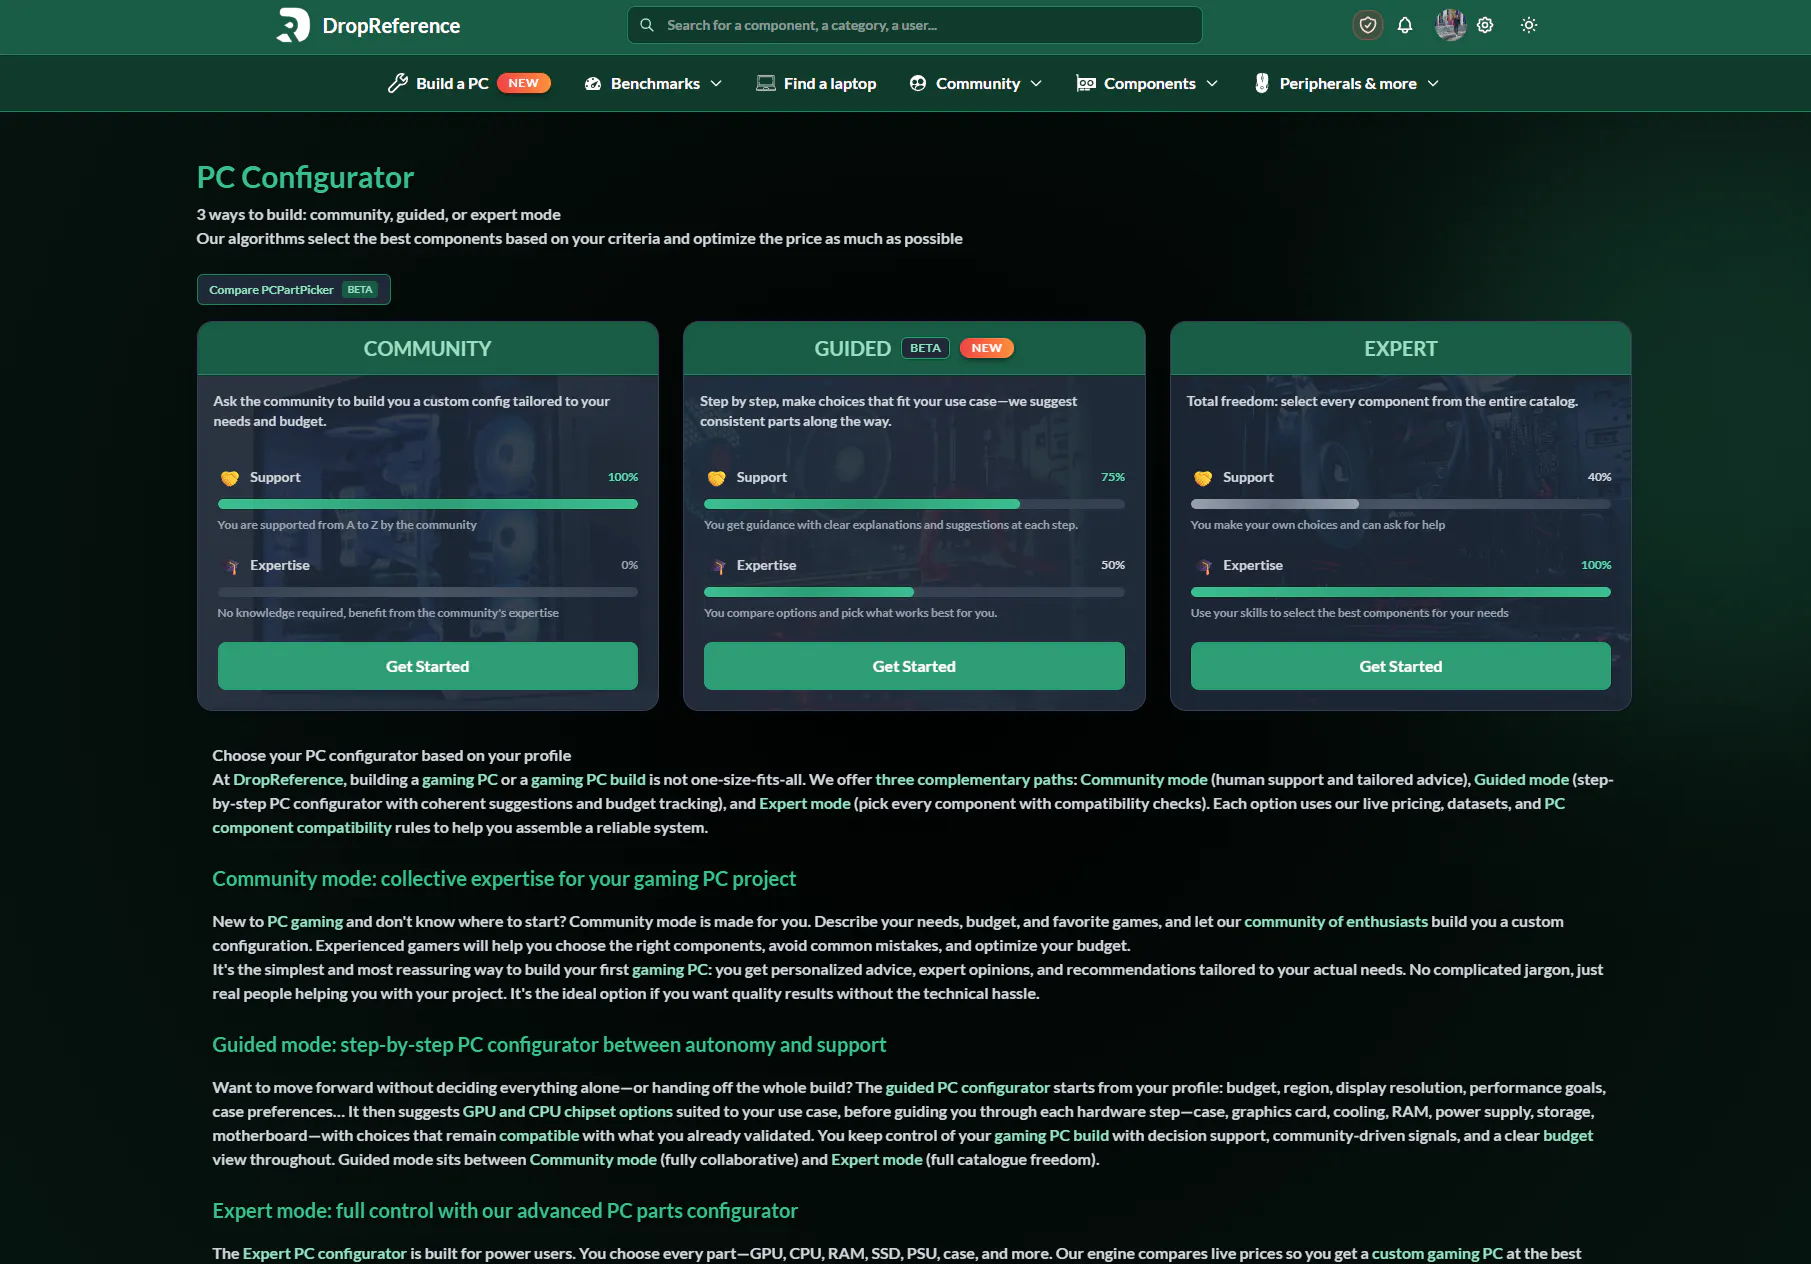Click the Expertise icon in Guided card

719,566
